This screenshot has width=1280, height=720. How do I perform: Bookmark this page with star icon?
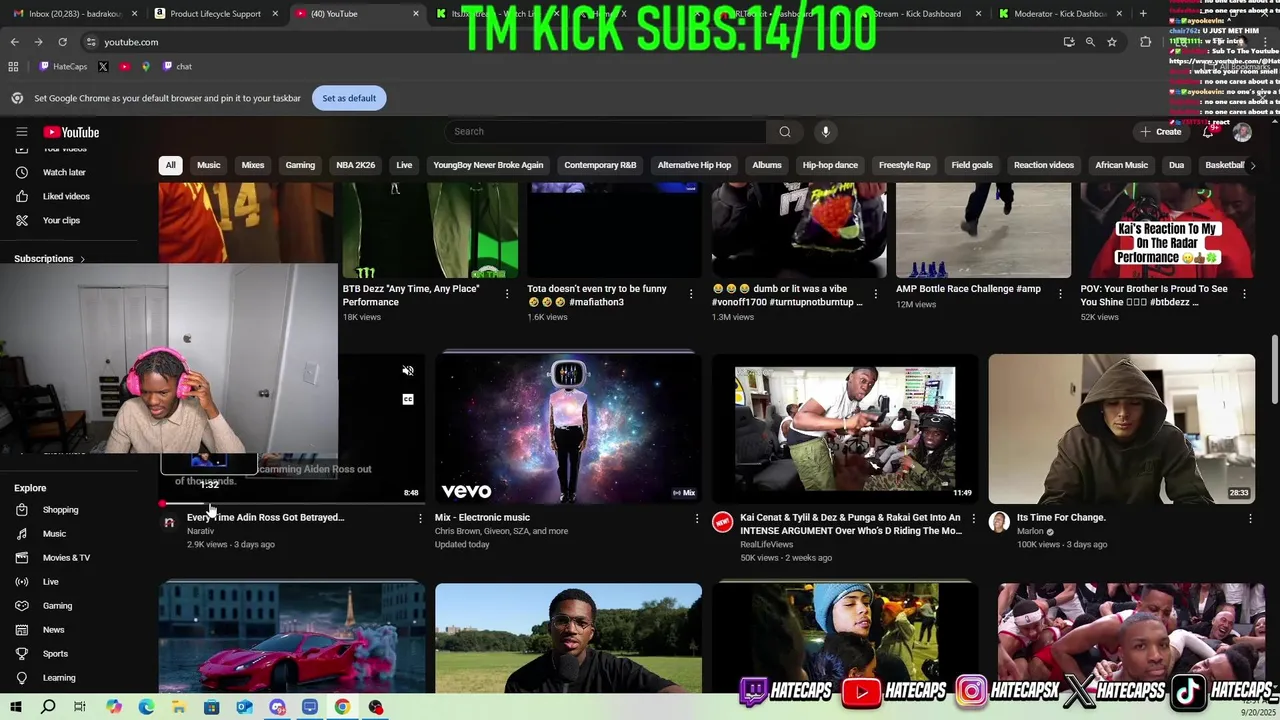pos(1111,42)
